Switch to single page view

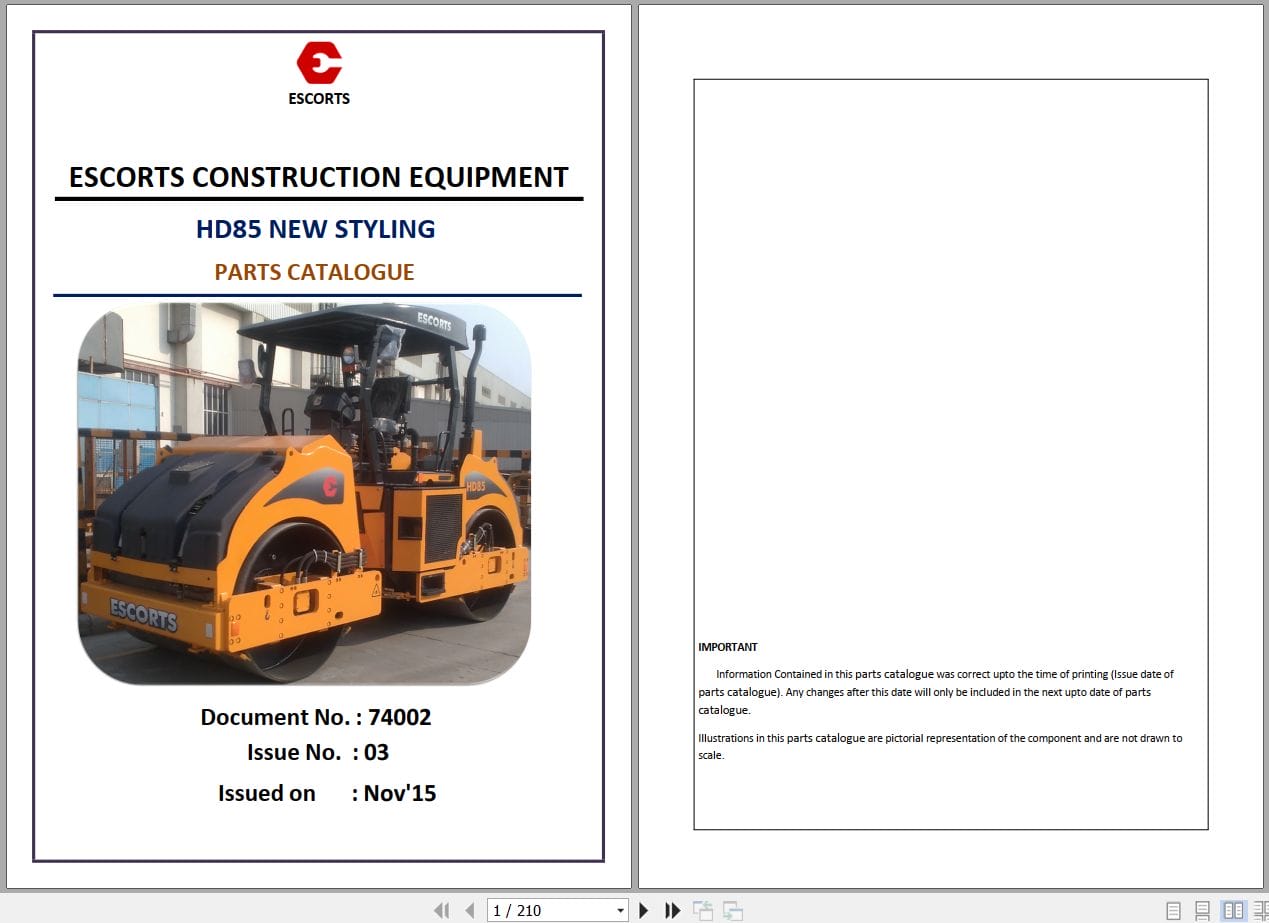(x=1174, y=911)
